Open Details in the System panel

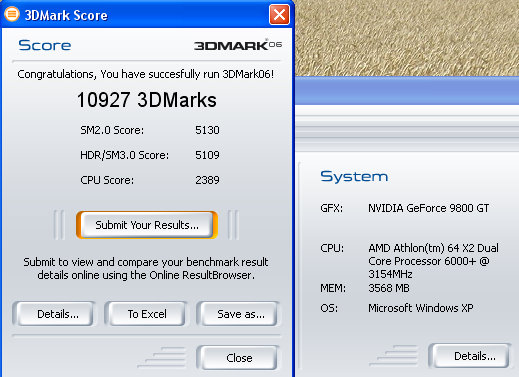pyautogui.click(x=469, y=356)
